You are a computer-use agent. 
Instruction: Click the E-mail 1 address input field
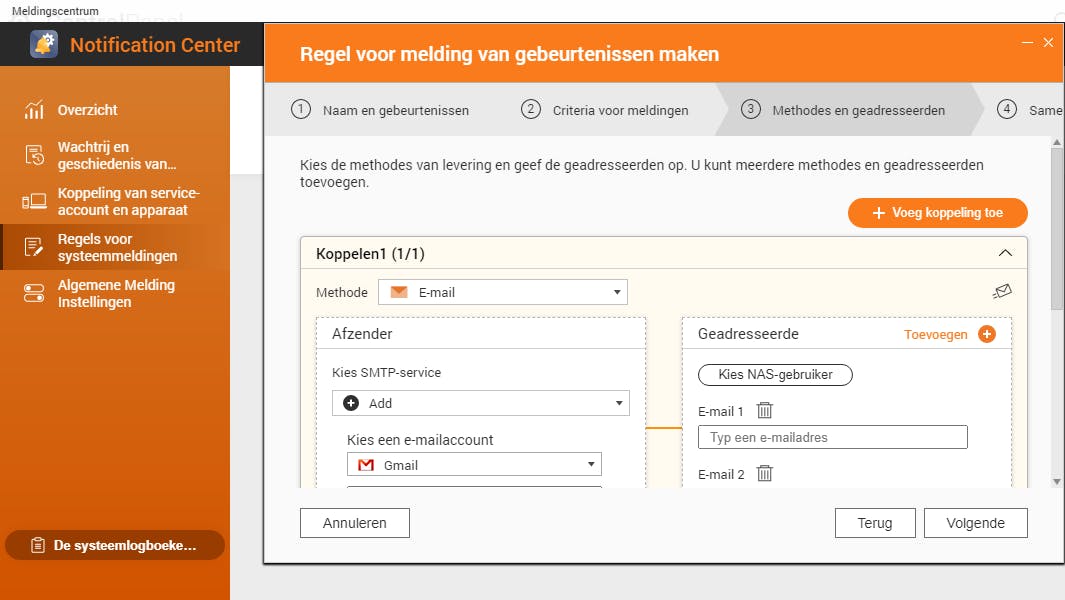pyautogui.click(x=832, y=437)
